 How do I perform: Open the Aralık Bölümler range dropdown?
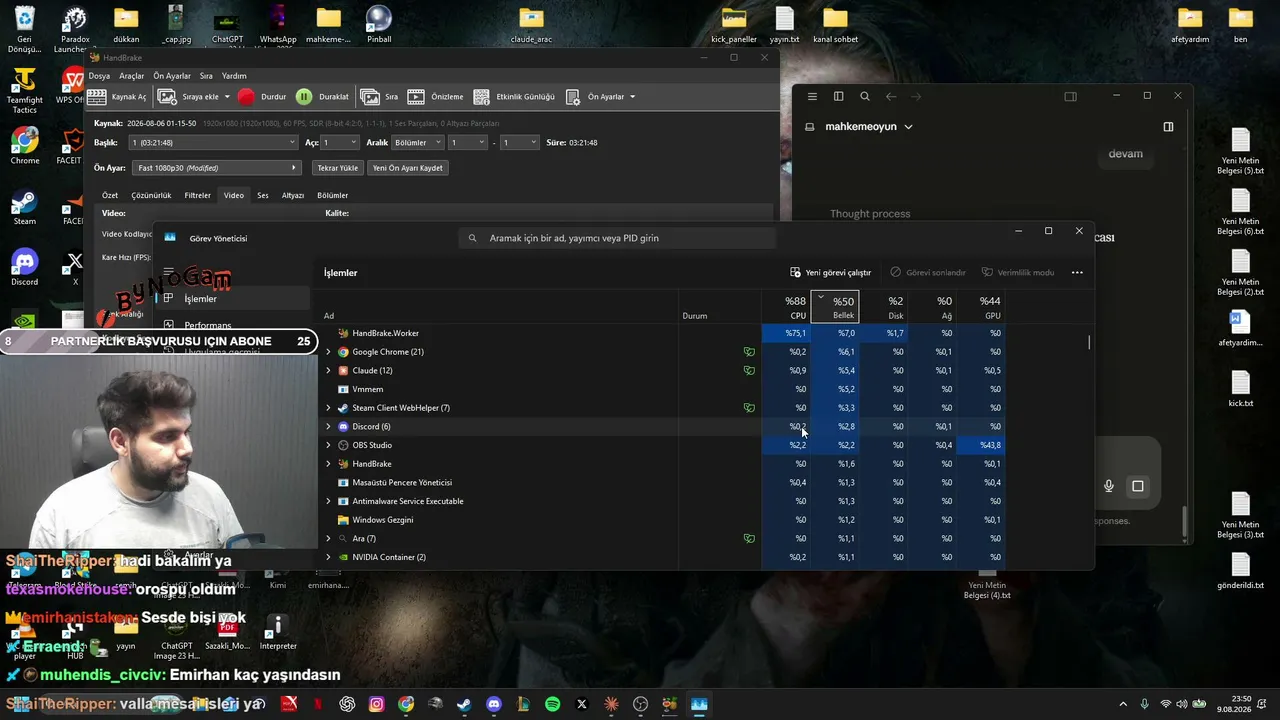[x=418, y=143]
